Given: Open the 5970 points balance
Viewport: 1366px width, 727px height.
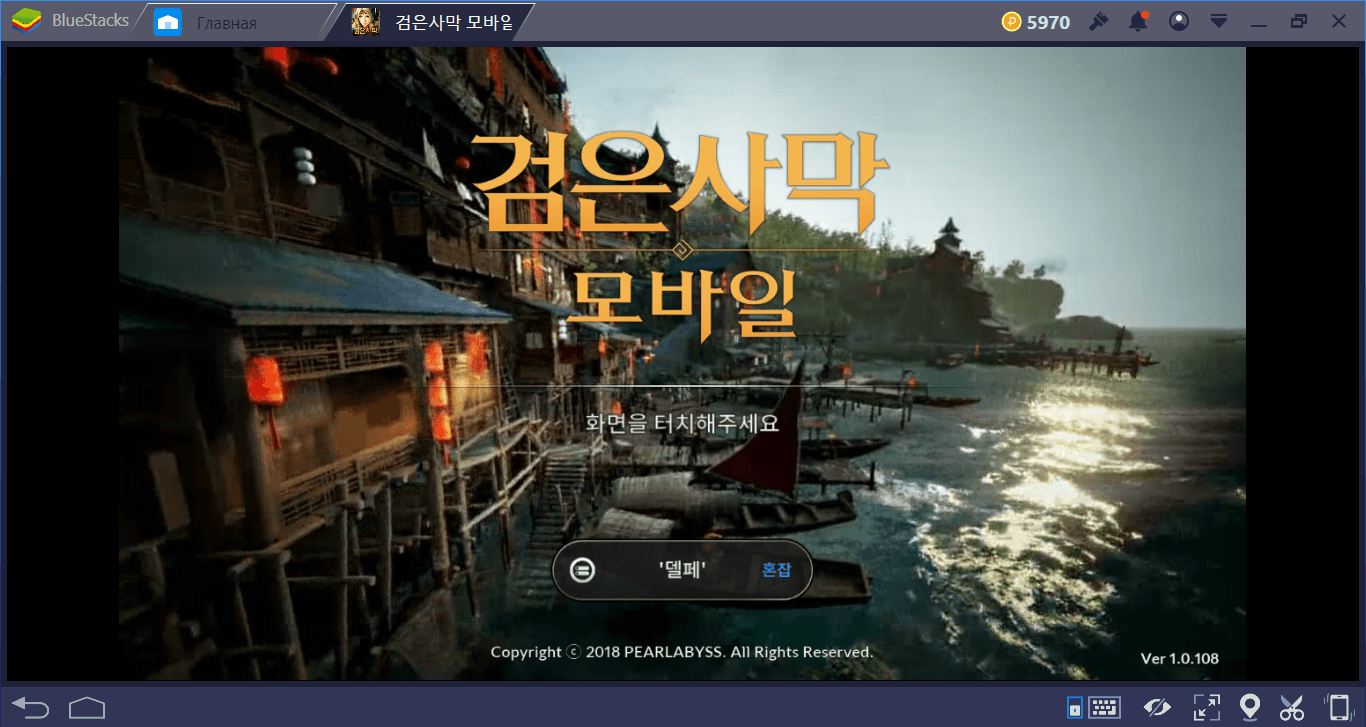Looking at the screenshot, I should pos(1048,22).
